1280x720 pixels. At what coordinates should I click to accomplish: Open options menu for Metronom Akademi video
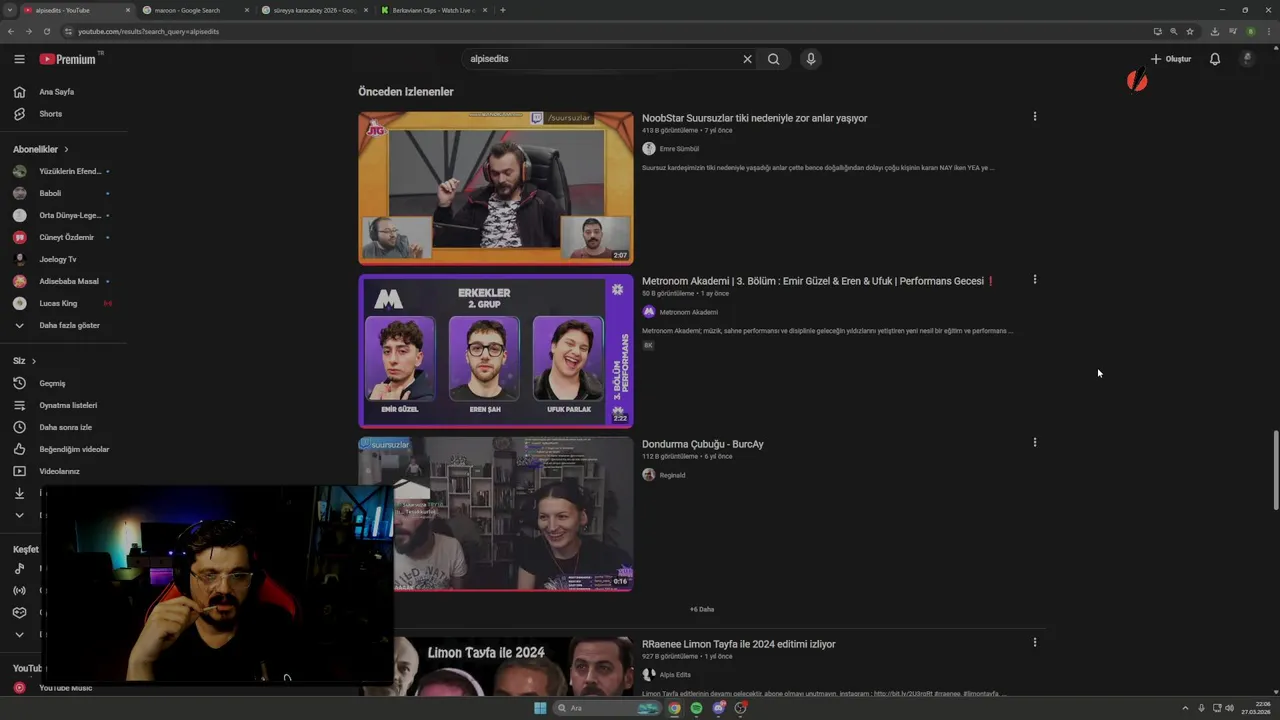click(x=1035, y=279)
